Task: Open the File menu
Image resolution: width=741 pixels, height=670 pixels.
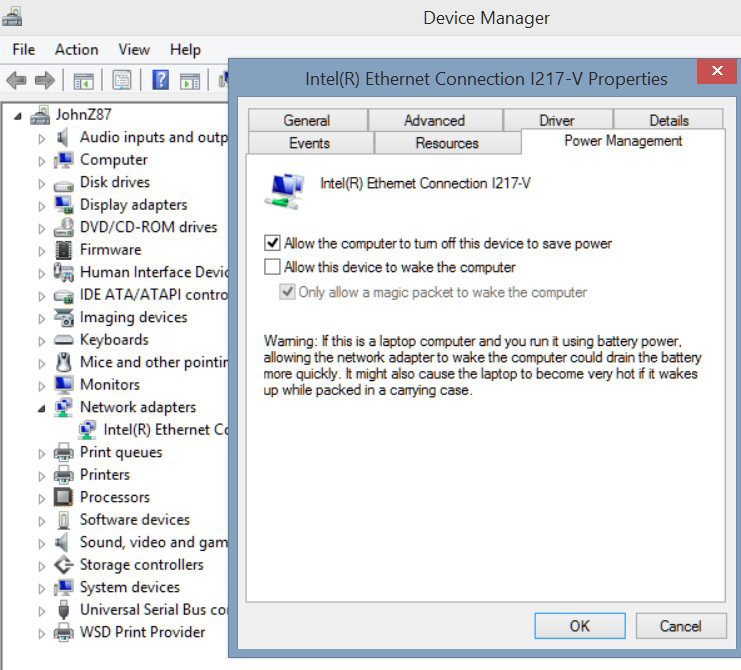Action: tap(24, 50)
